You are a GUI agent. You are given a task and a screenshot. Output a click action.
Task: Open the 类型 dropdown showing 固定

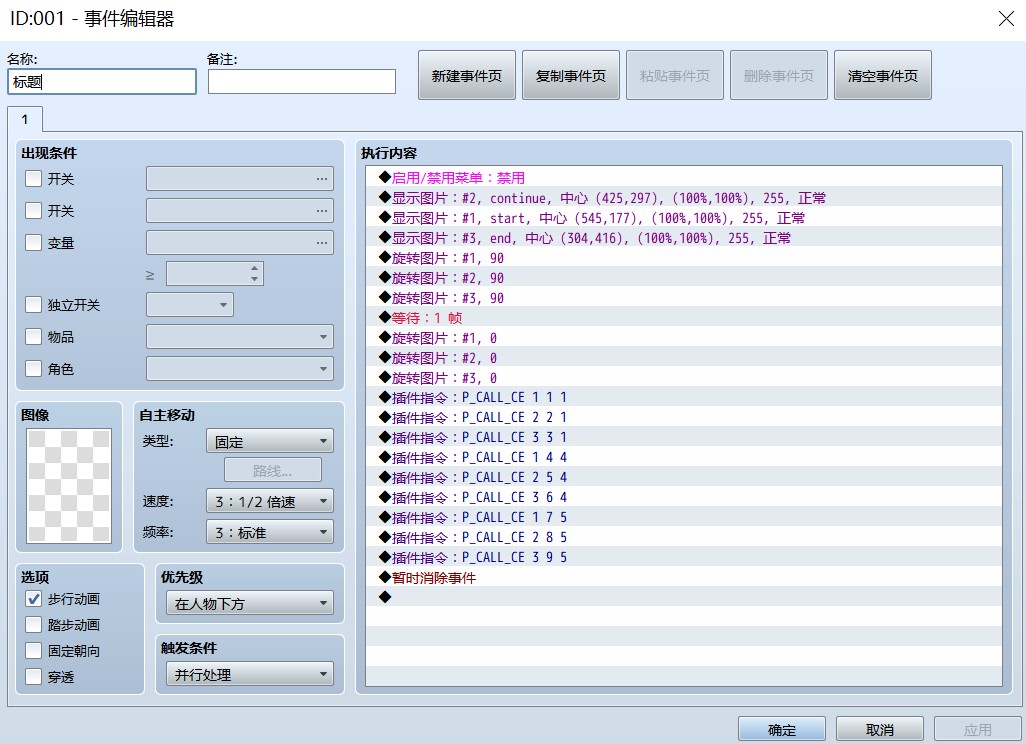[x=270, y=442]
